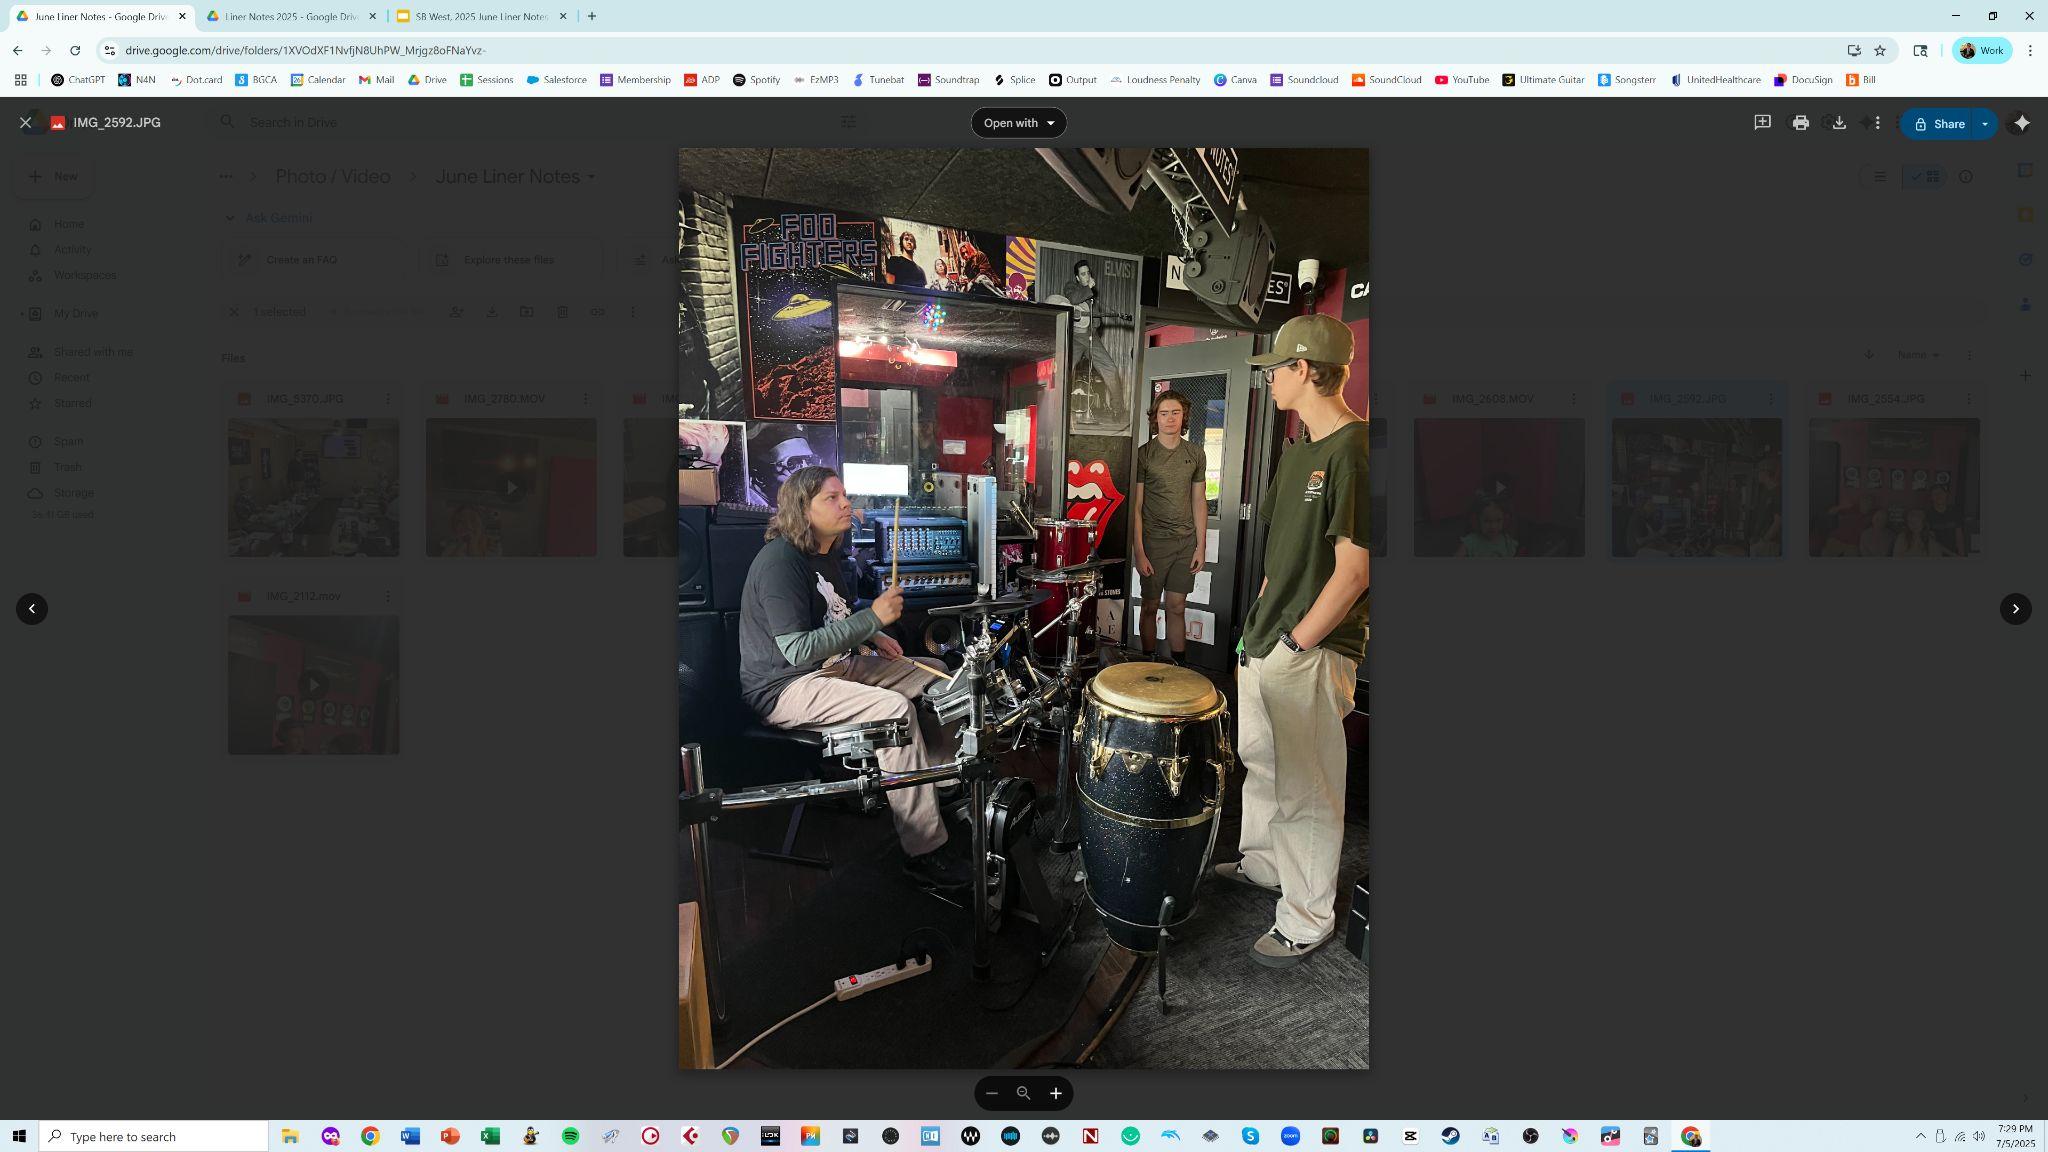Viewport: 2048px width, 1152px height.
Task: Open the DocuSign bookmark
Action: 1803,80
